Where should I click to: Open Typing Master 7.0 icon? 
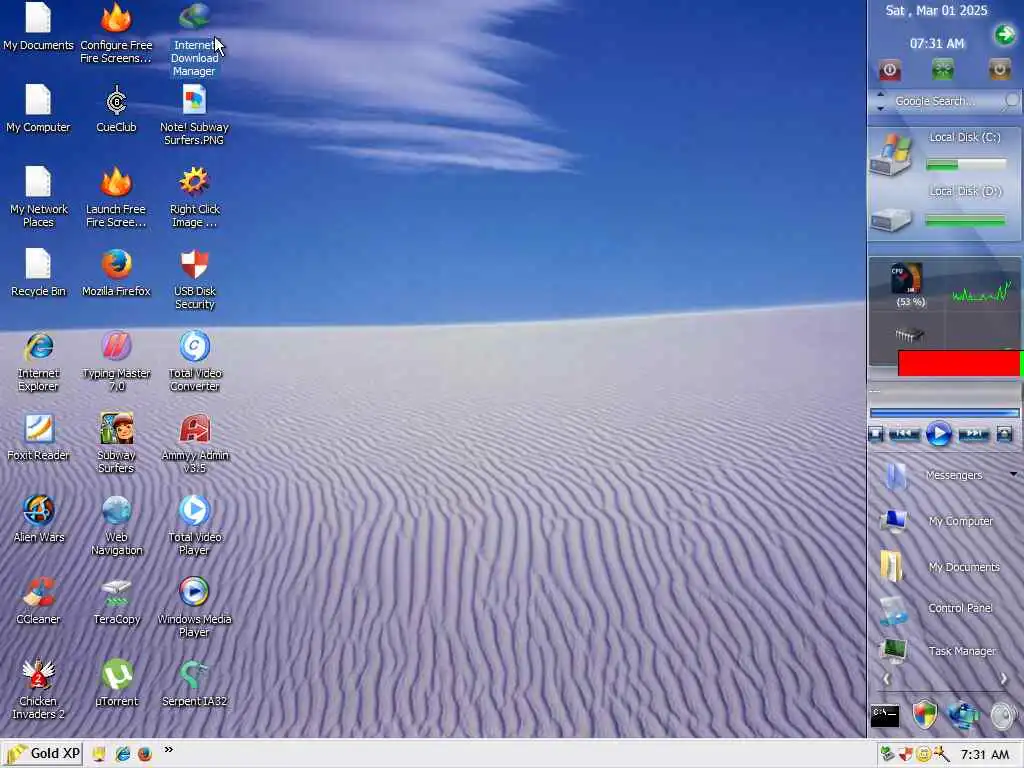[116, 362]
